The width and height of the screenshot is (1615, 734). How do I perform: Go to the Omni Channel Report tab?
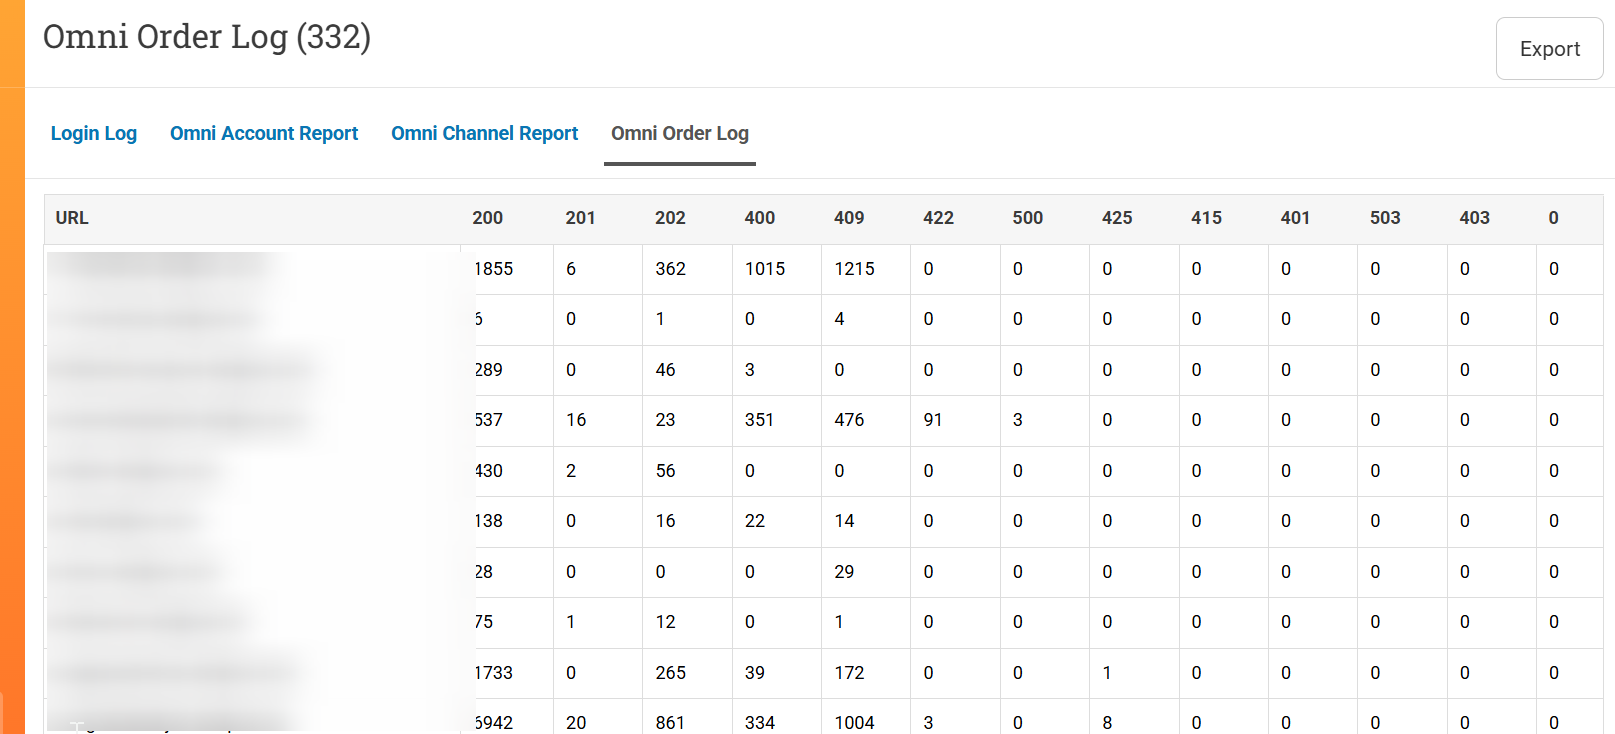click(484, 133)
